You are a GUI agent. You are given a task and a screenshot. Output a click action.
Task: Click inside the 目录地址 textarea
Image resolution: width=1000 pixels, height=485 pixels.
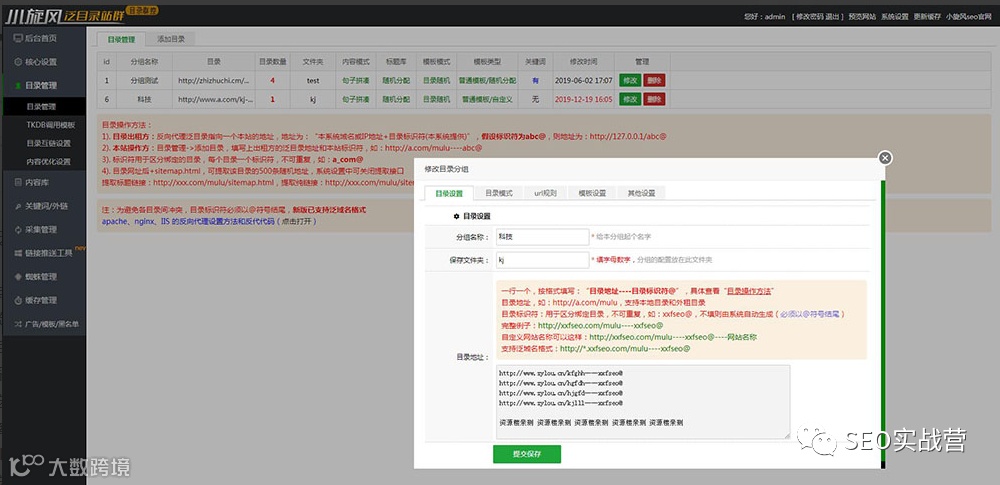tap(642, 401)
